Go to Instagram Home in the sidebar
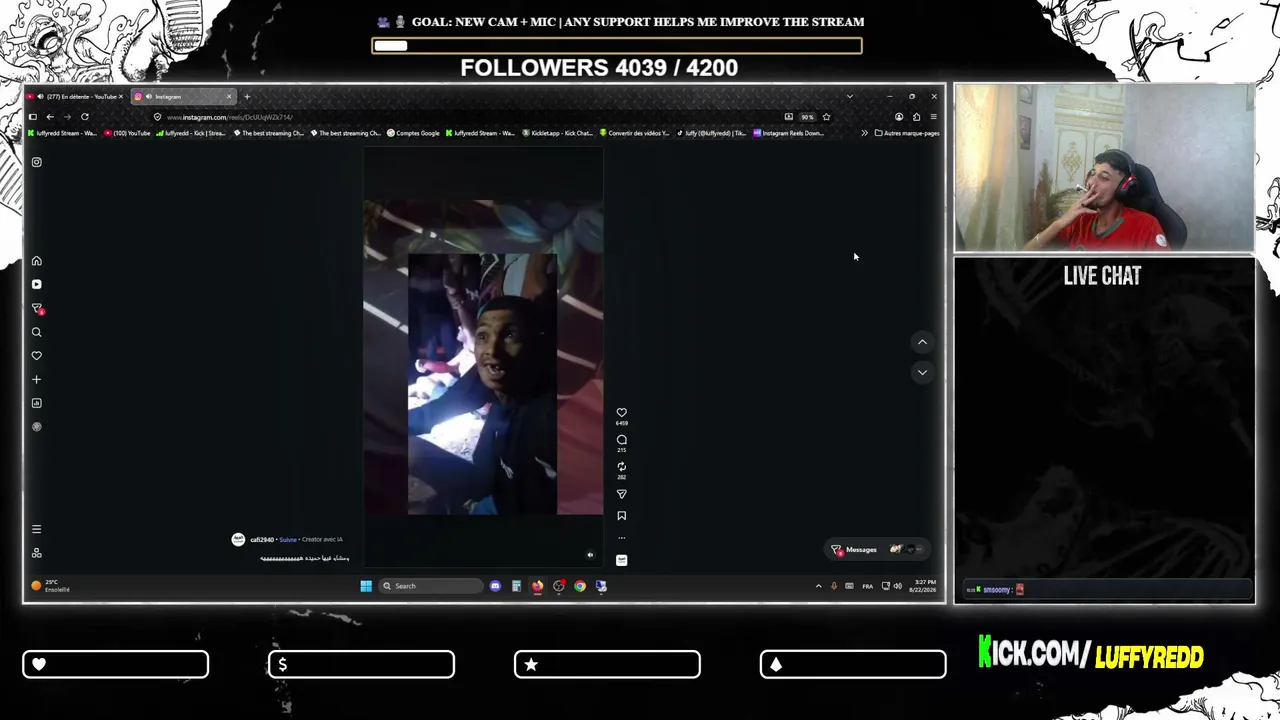 tap(36, 261)
